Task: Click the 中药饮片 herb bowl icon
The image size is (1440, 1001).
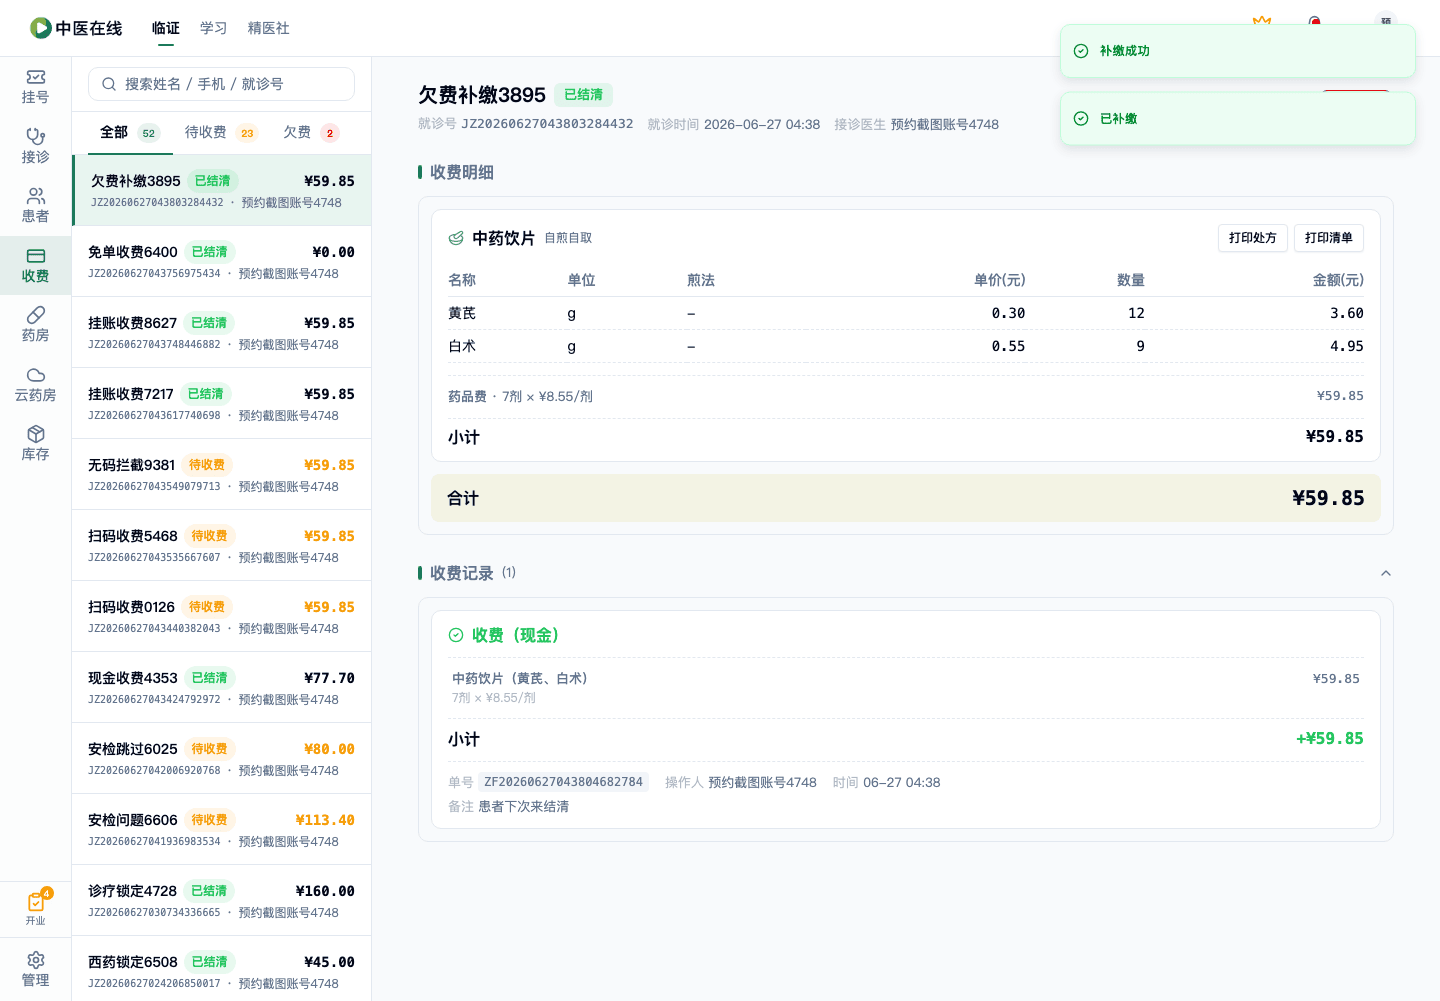Action: click(456, 238)
